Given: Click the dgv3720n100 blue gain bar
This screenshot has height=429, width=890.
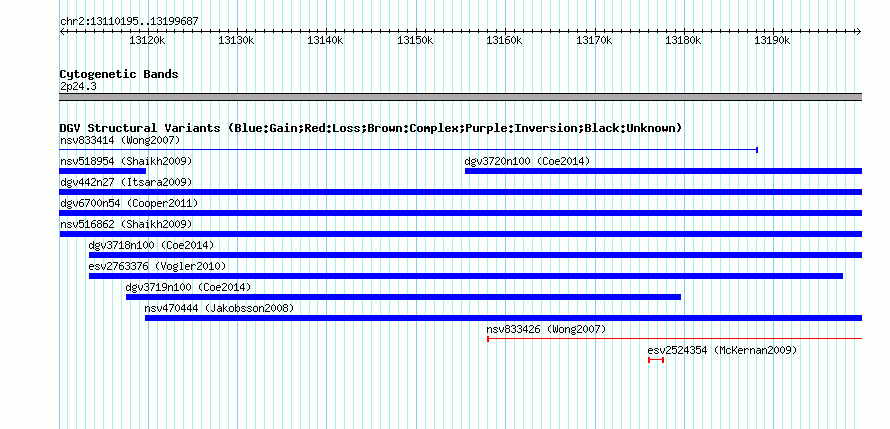Looking at the screenshot, I should [x=664, y=171].
